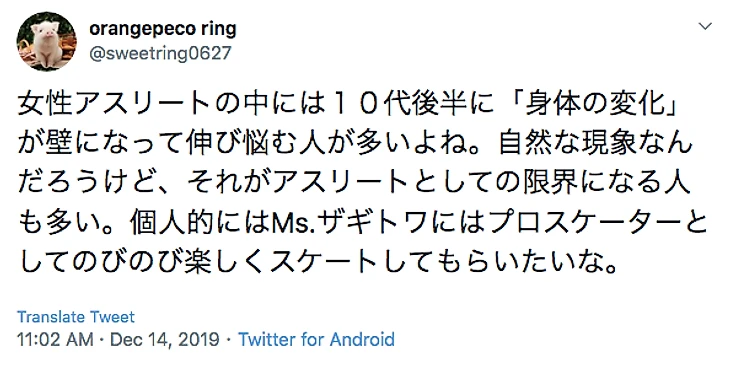
Task: Visit the @sweetring0627 handle
Action: click(x=160, y=54)
